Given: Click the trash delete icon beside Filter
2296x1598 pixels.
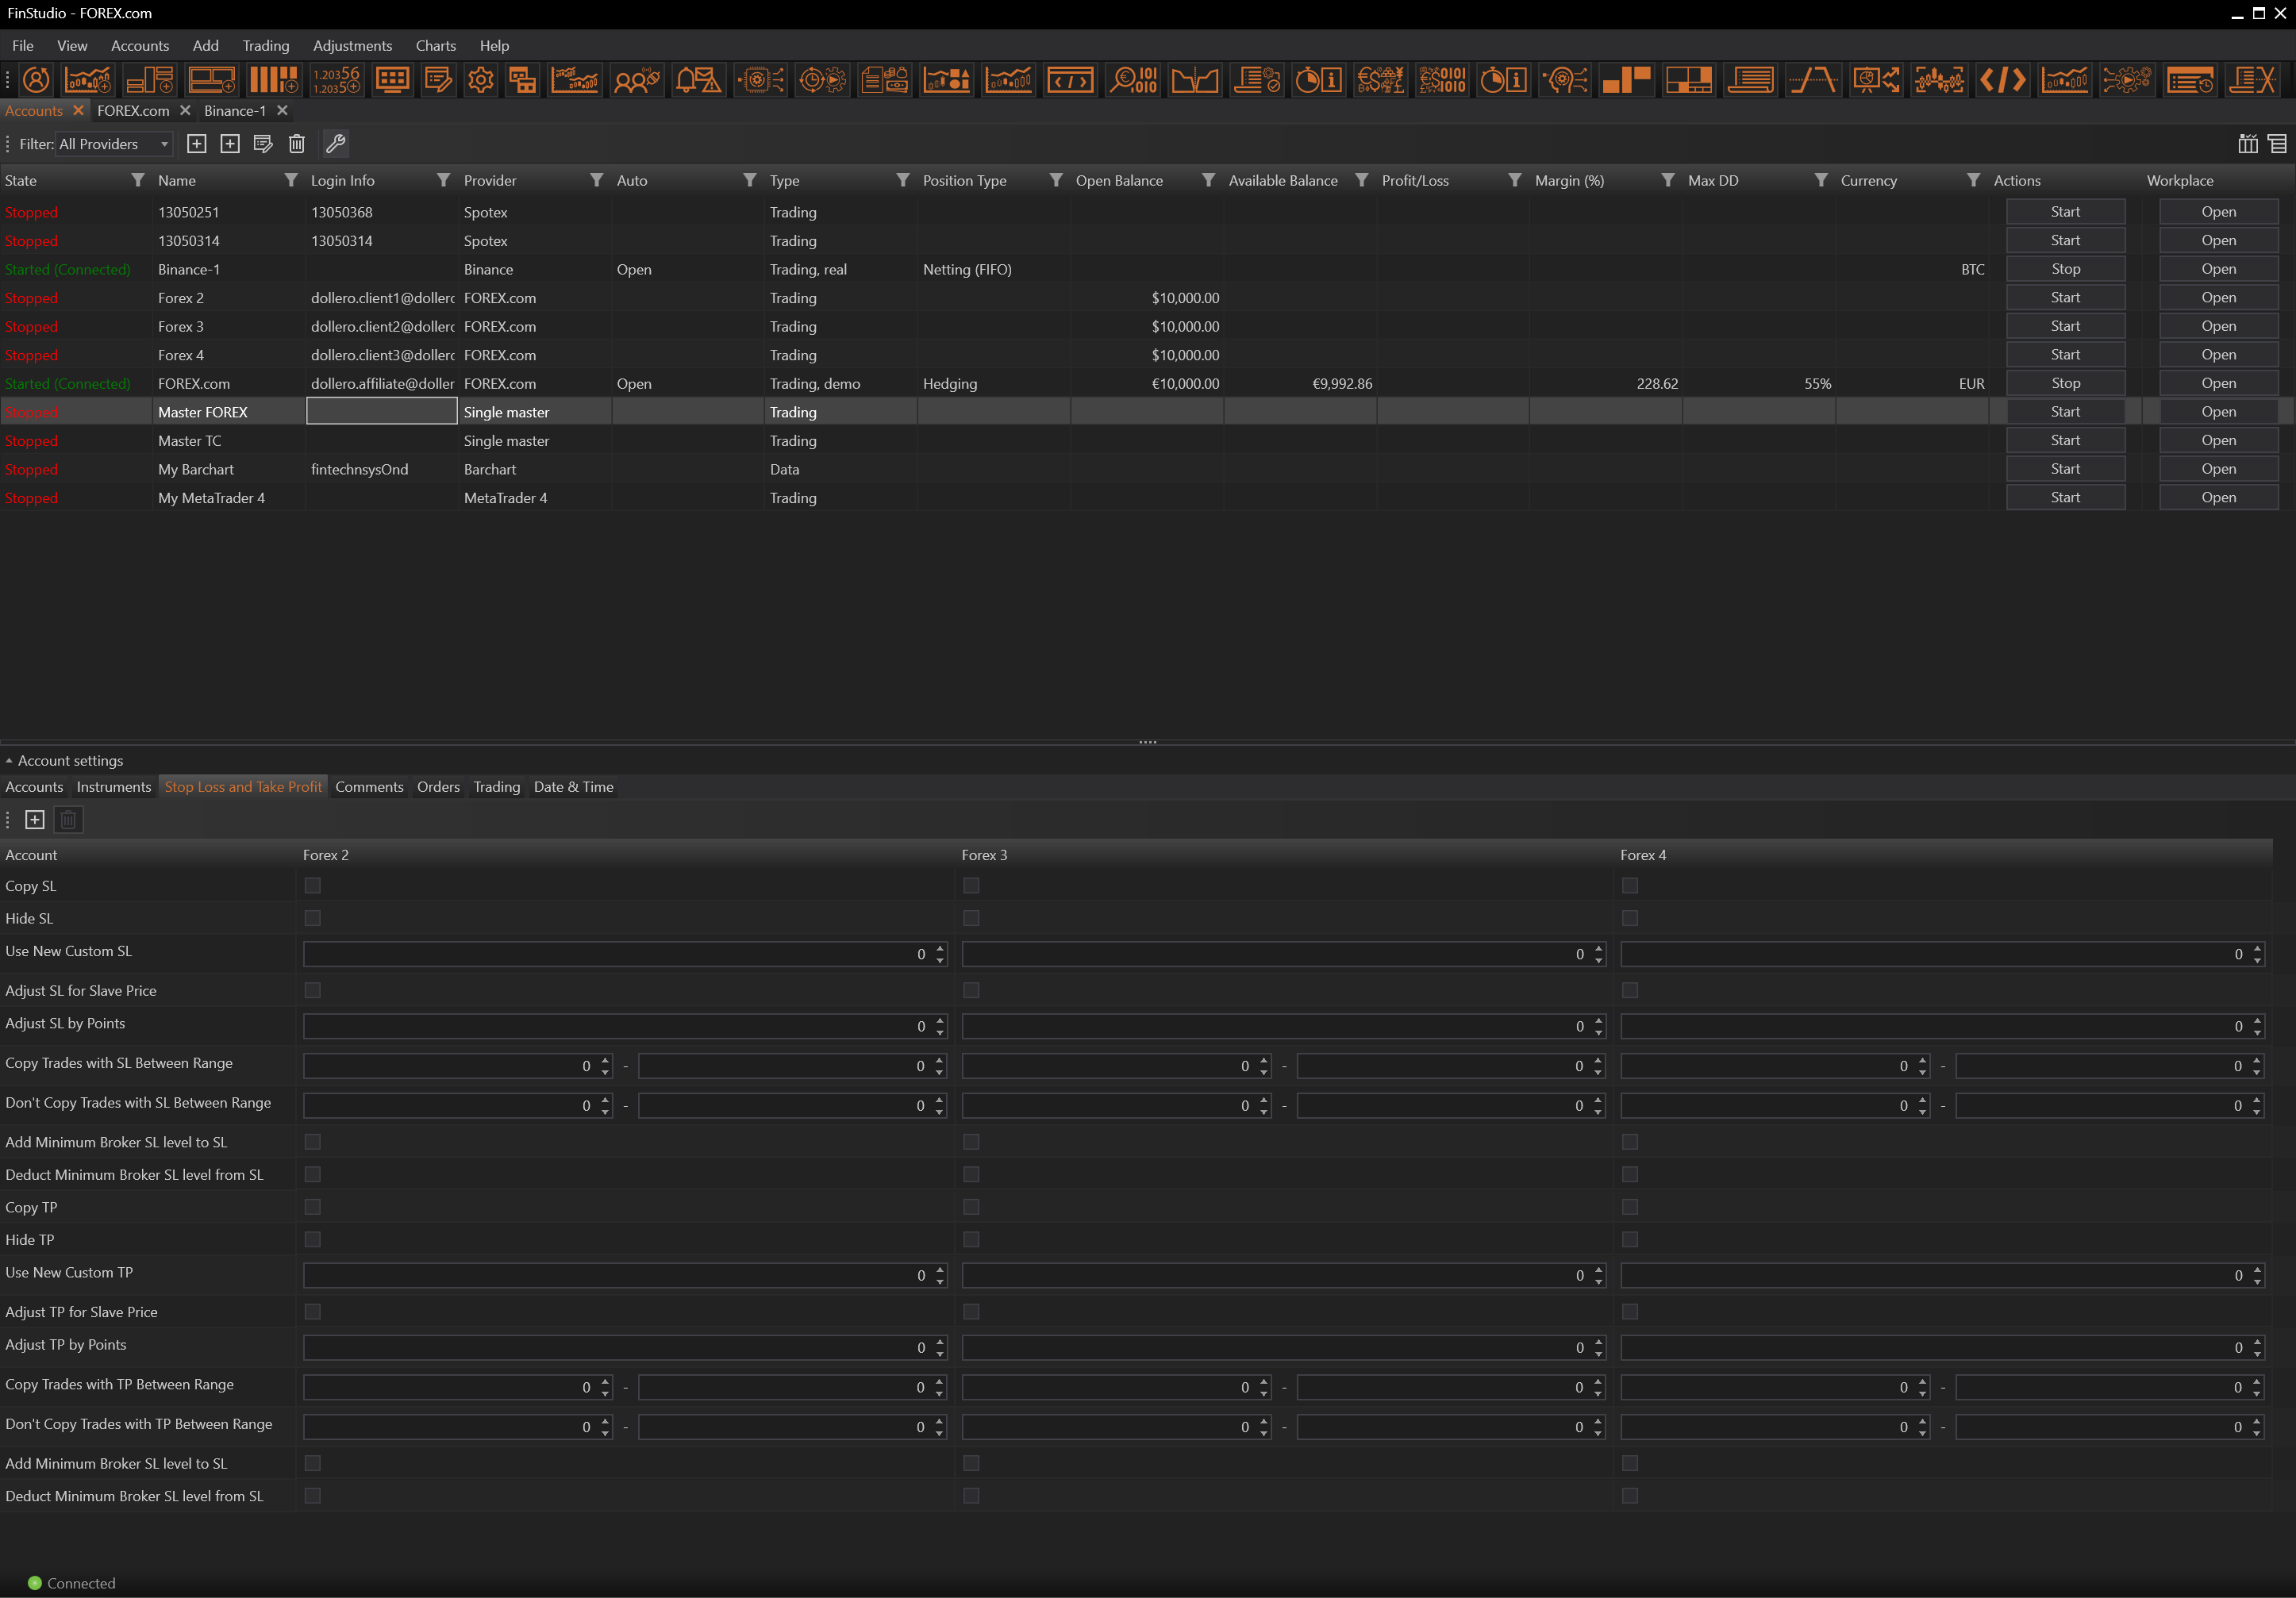Looking at the screenshot, I should [x=297, y=144].
